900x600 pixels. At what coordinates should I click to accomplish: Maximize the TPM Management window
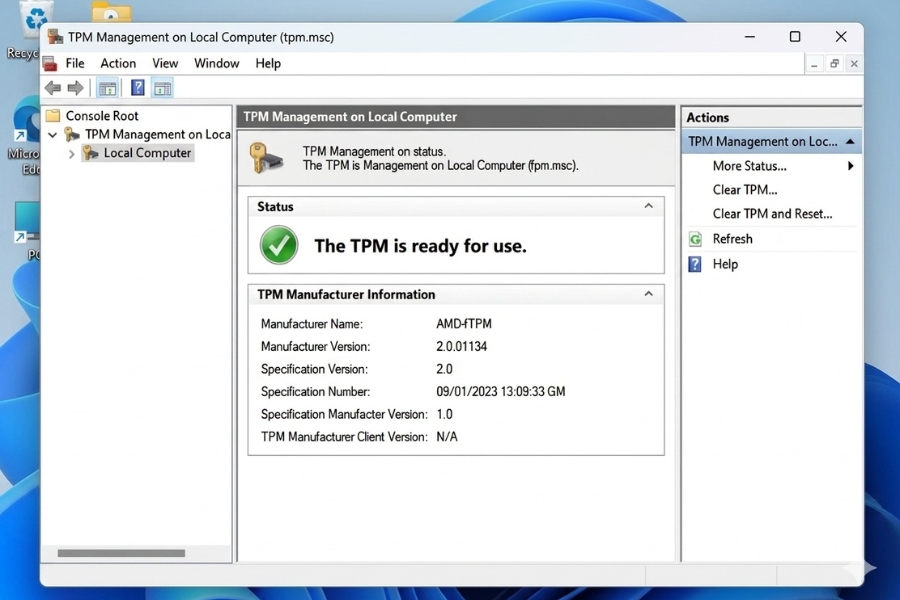pyautogui.click(x=795, y=37)
